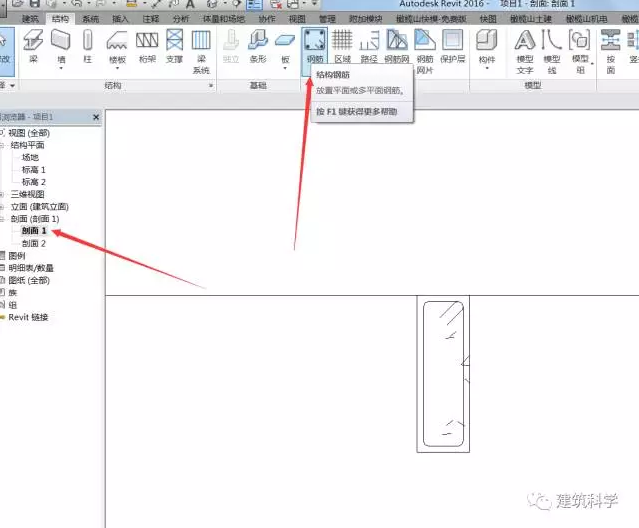Select 三维视图 node in the browser
The height and width of the screenshot is (528, 639).
click(x=27, y=194)
